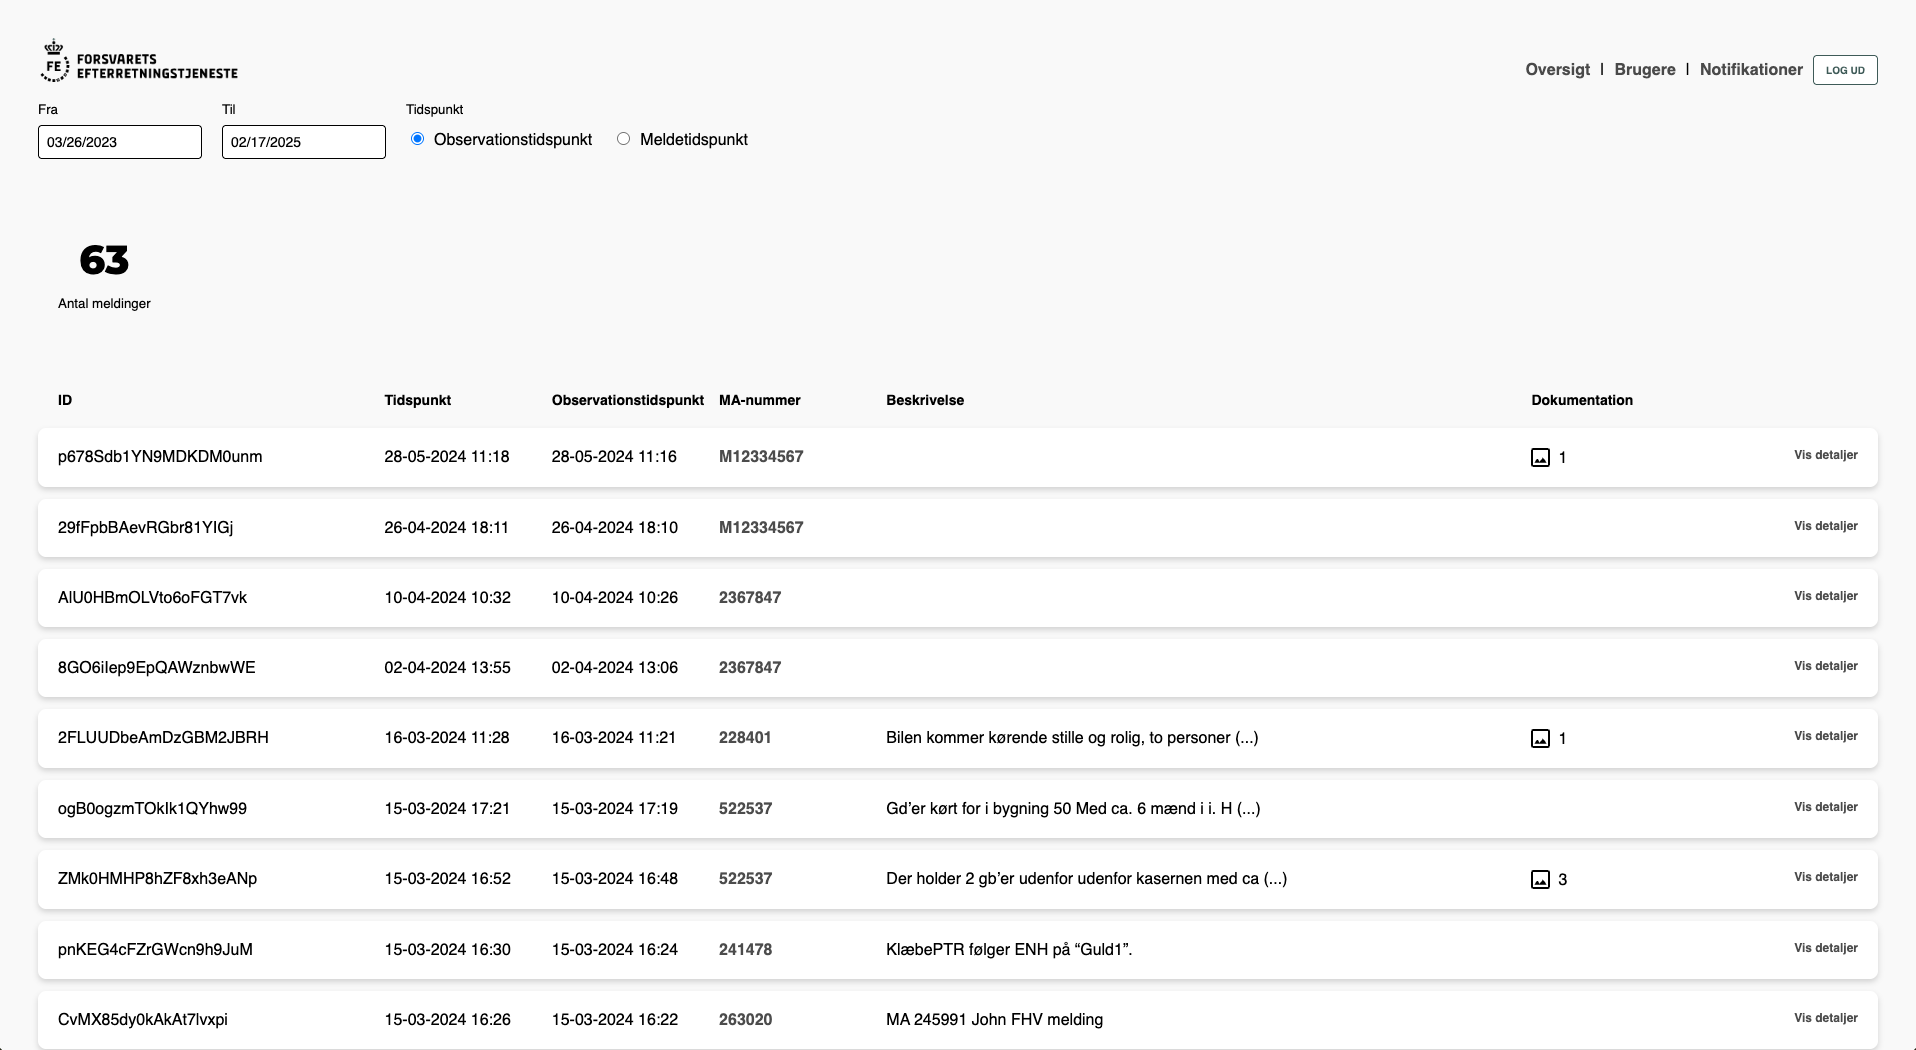Viewport: 1916px width, 1050px height.
Task: Focus the Til date field
Action: pos(304,142)
